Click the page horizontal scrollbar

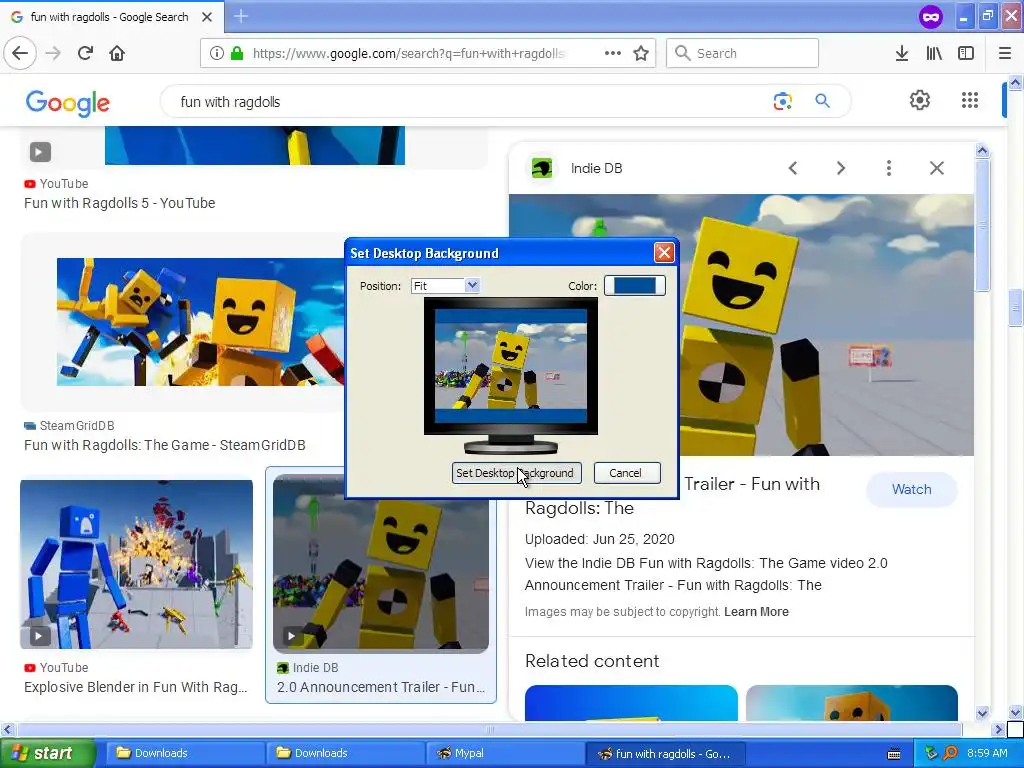(490, 729)
